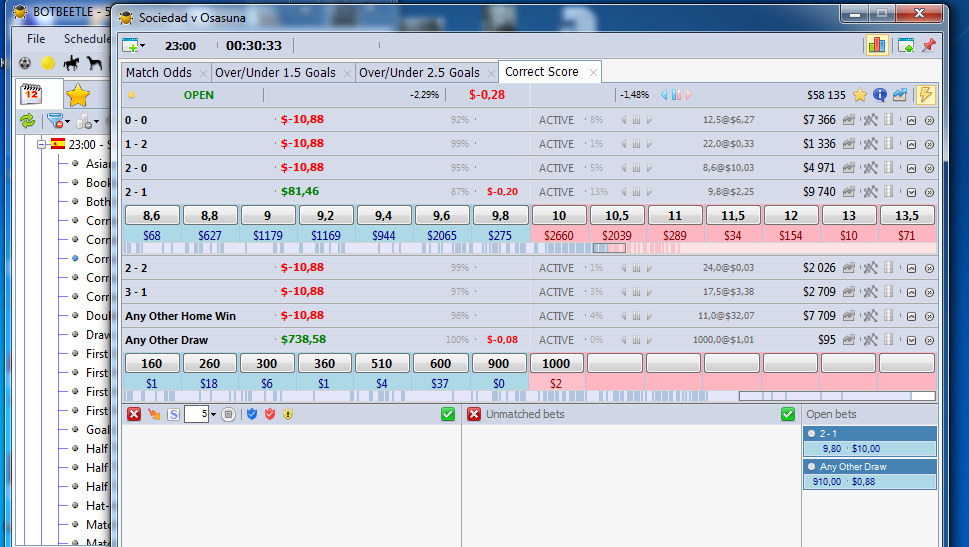The image size is (969, 547).
Task: Toggle the yellow warning shield icon
Action: (x=288, y=414)
